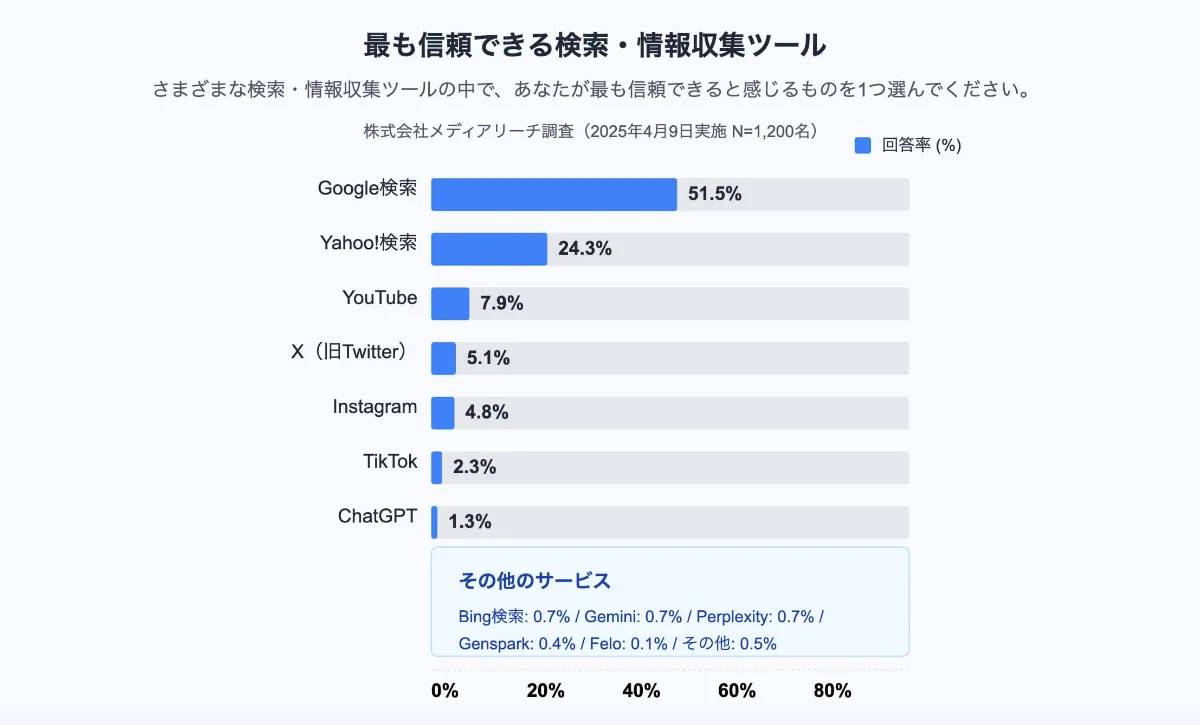Click the 80% x-axis tick label

[832, 690]
